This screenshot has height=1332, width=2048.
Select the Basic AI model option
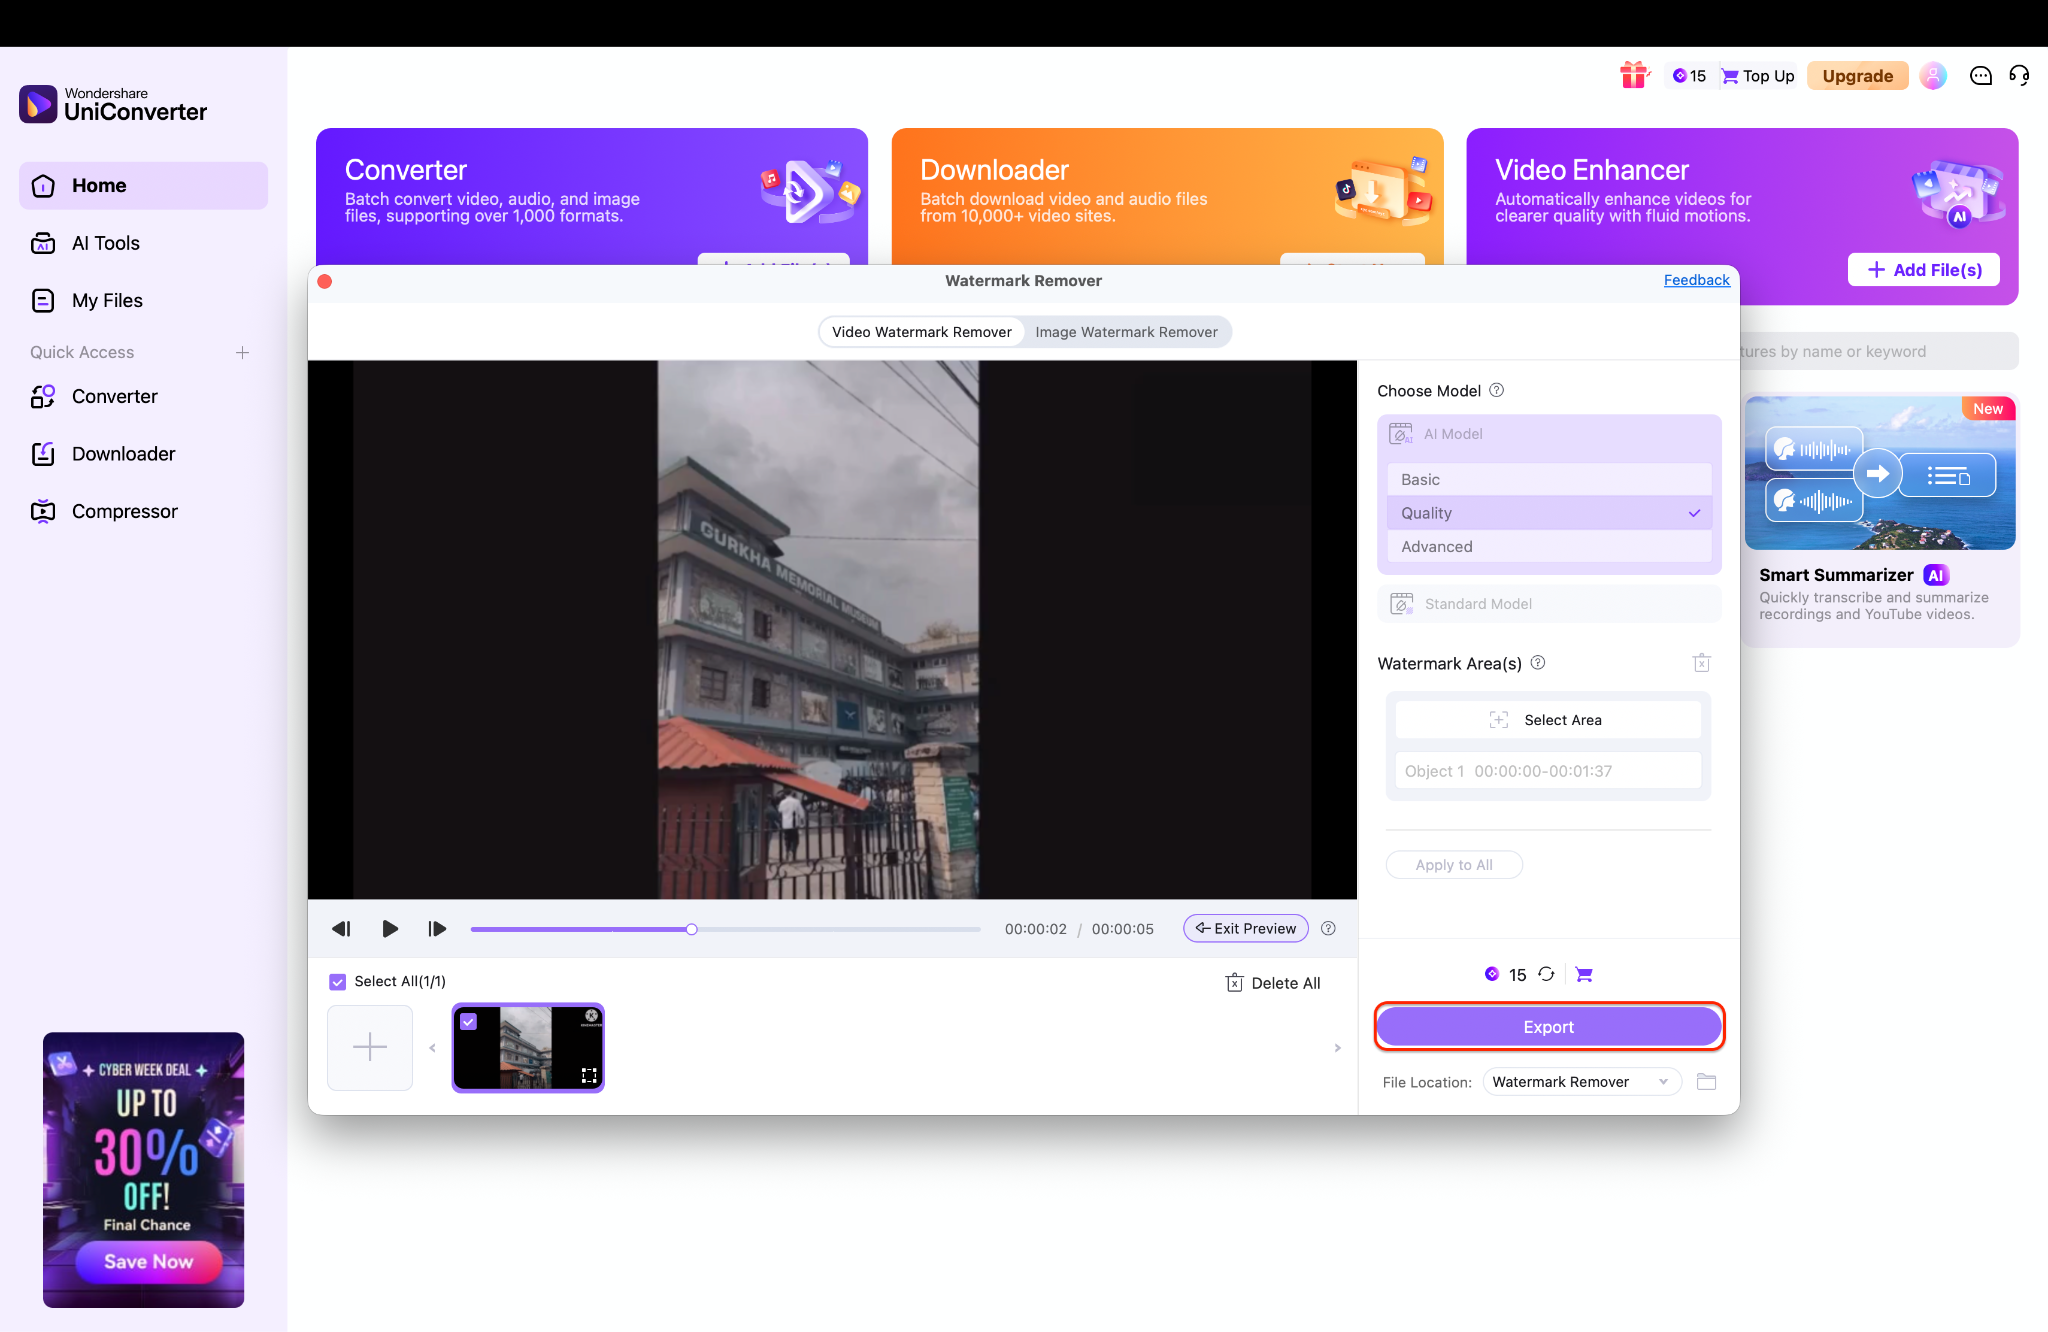tap(1548, 479)
